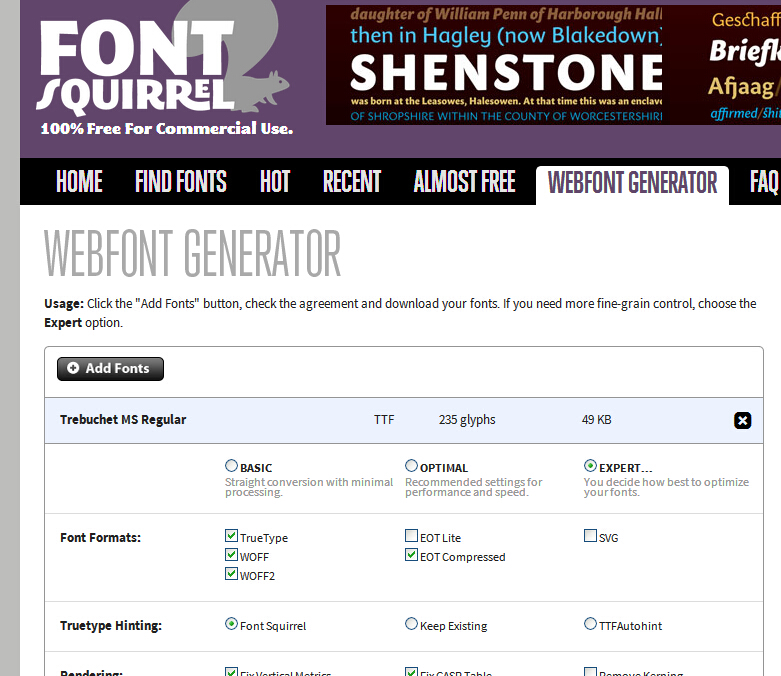Uncheck the WOFF format checkbox

231,555
